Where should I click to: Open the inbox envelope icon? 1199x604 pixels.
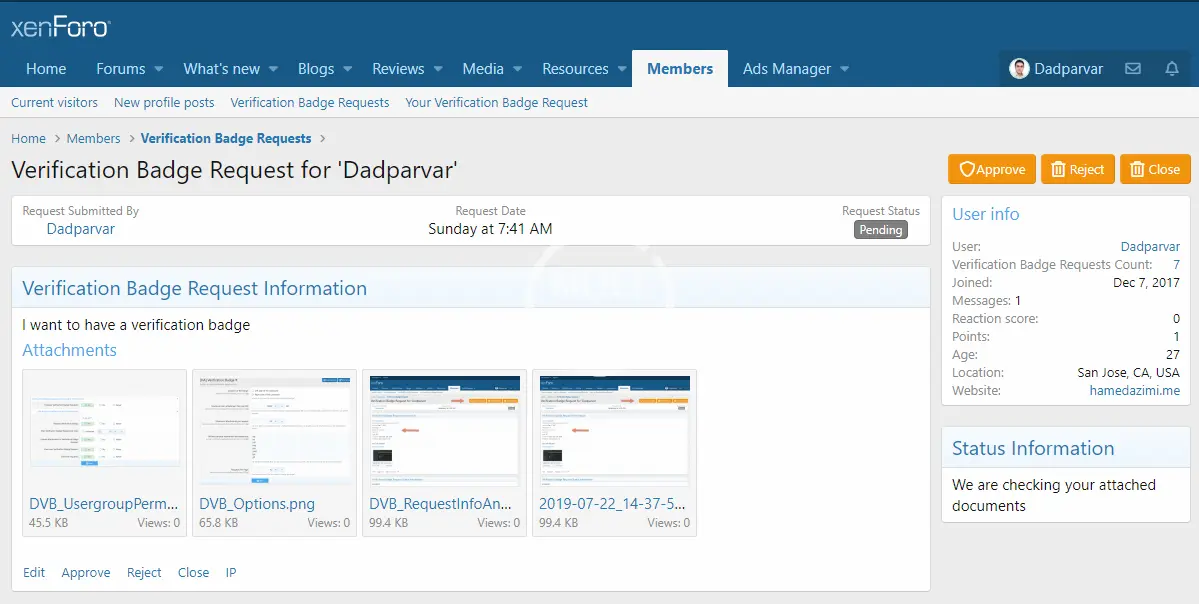(1132, 69)
